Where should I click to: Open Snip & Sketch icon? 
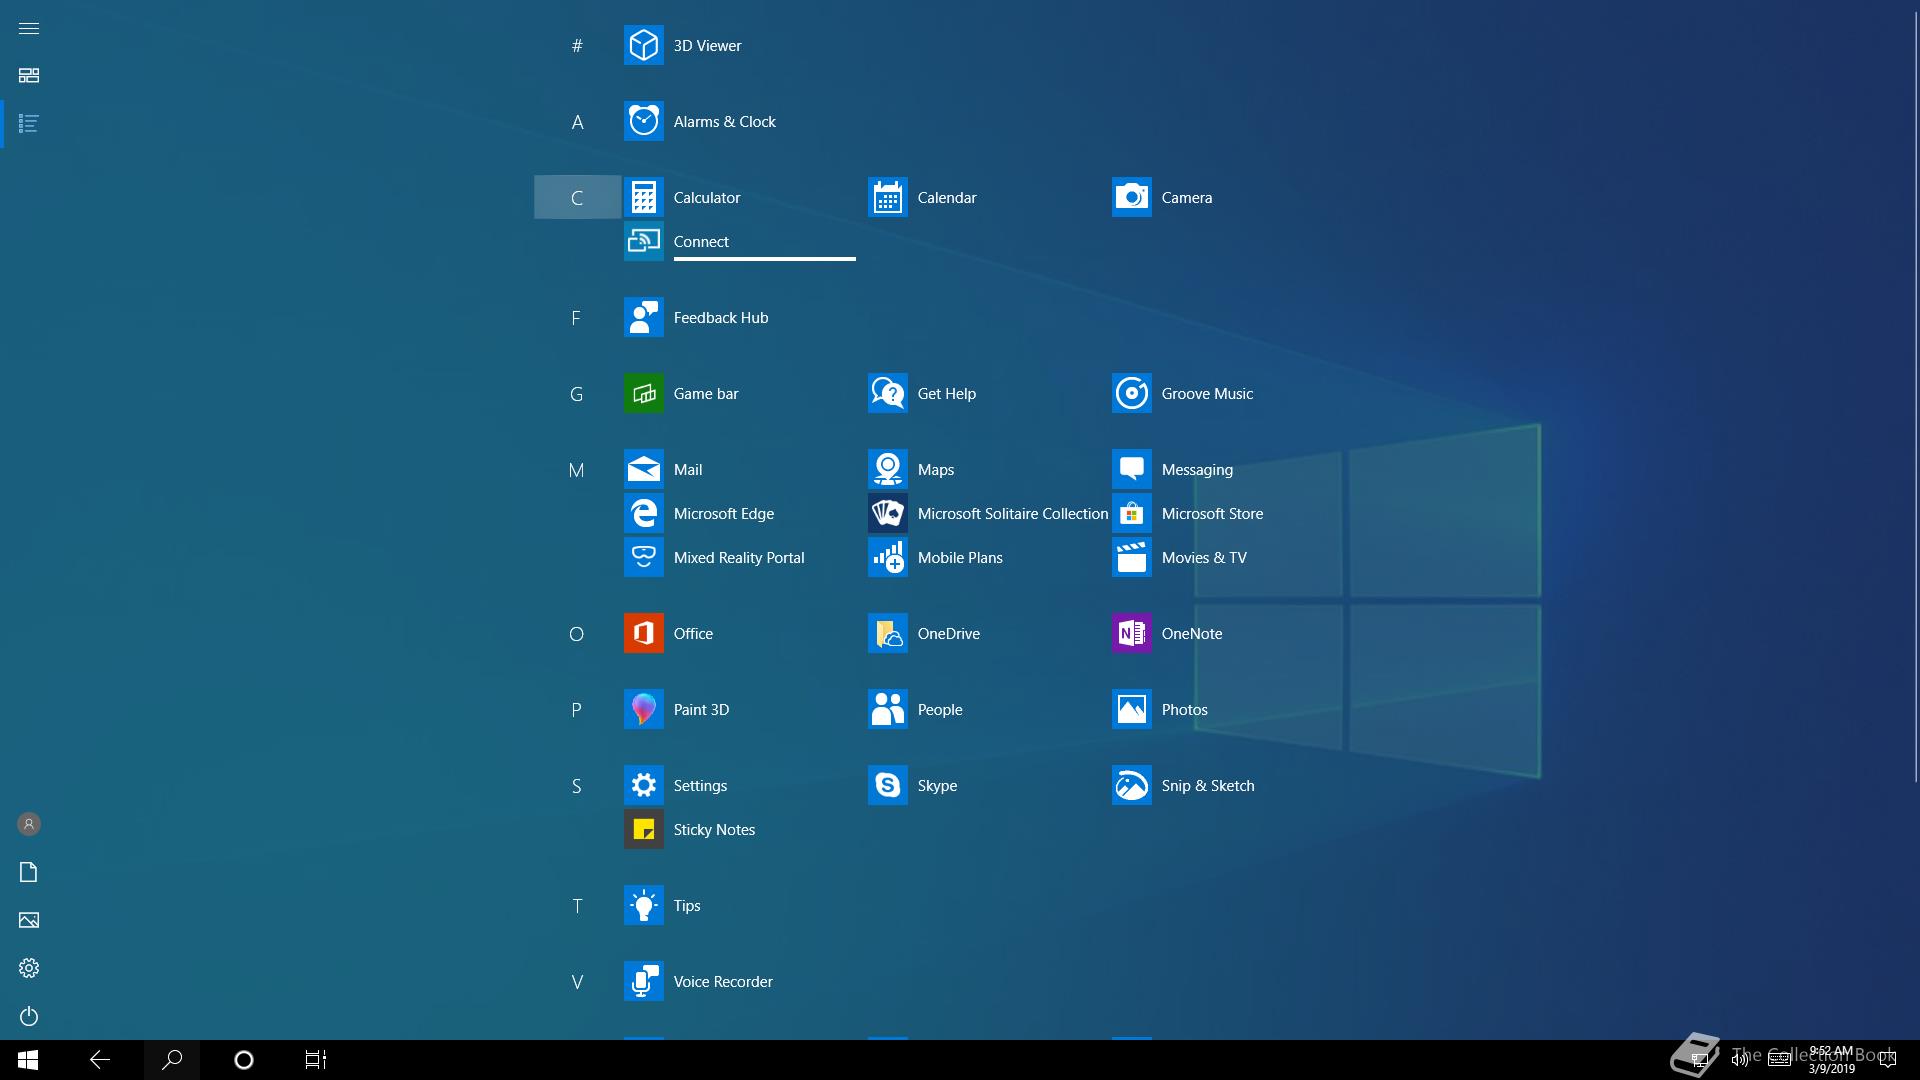[1131, 785]
